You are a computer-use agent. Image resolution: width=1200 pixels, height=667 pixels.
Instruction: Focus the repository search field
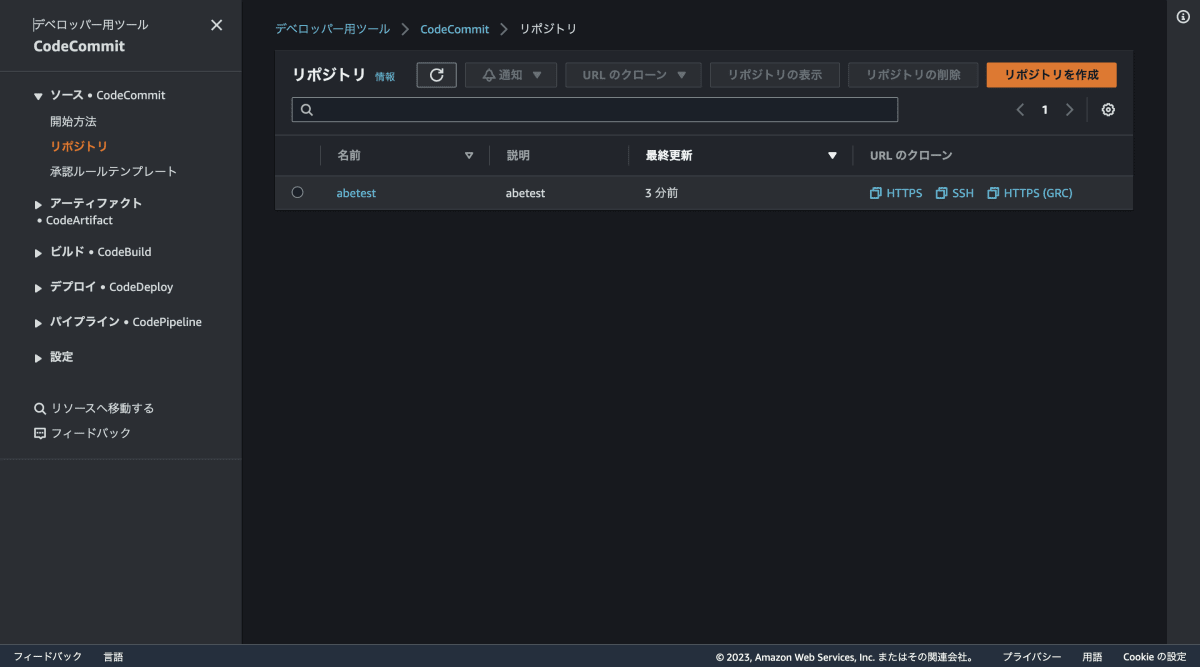point(595,110)
